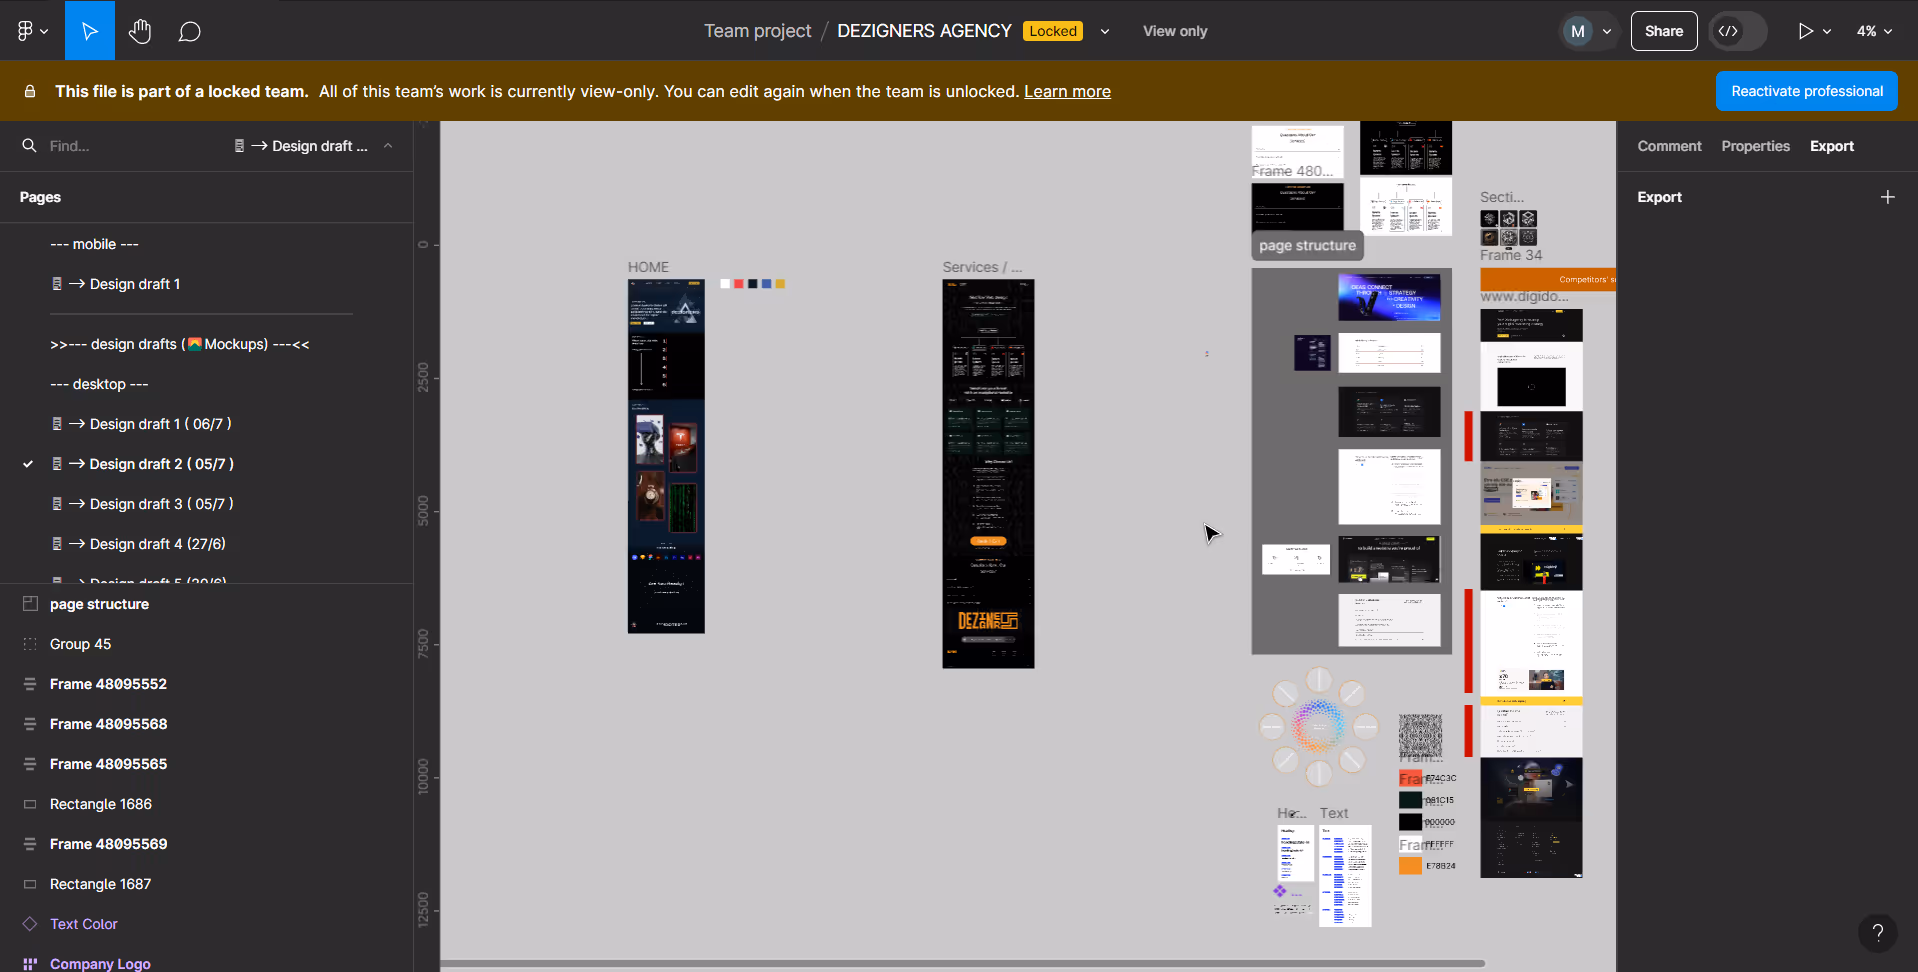
Task: Select the Hand tool
Action: pos(140,31)
